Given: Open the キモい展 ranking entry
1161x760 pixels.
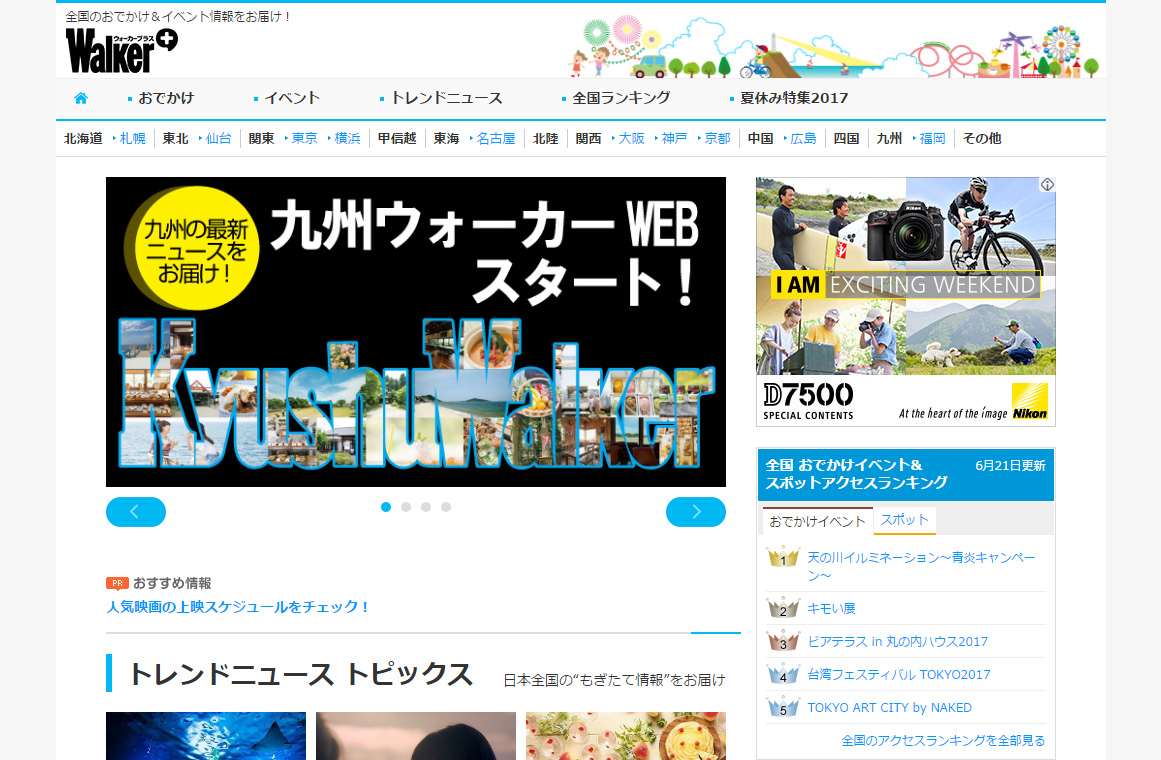Looking at the screenshot, I should pos(834,607).
